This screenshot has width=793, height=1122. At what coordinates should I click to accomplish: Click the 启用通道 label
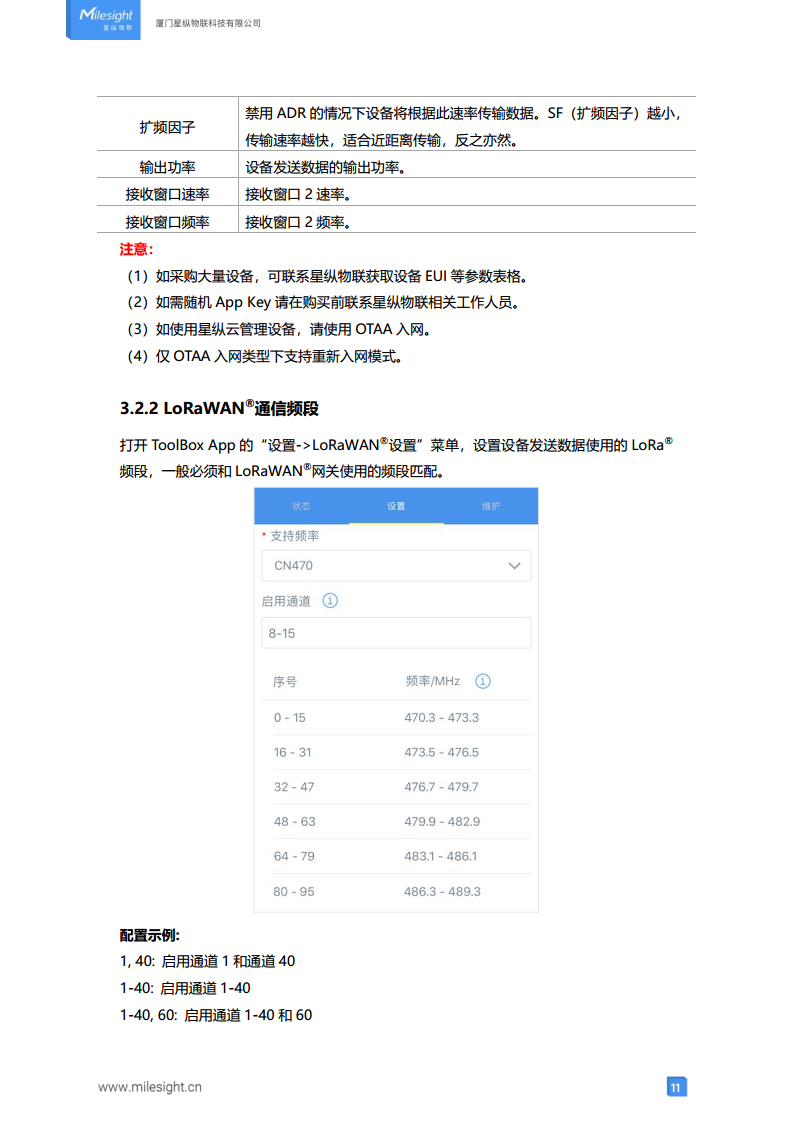286,601
